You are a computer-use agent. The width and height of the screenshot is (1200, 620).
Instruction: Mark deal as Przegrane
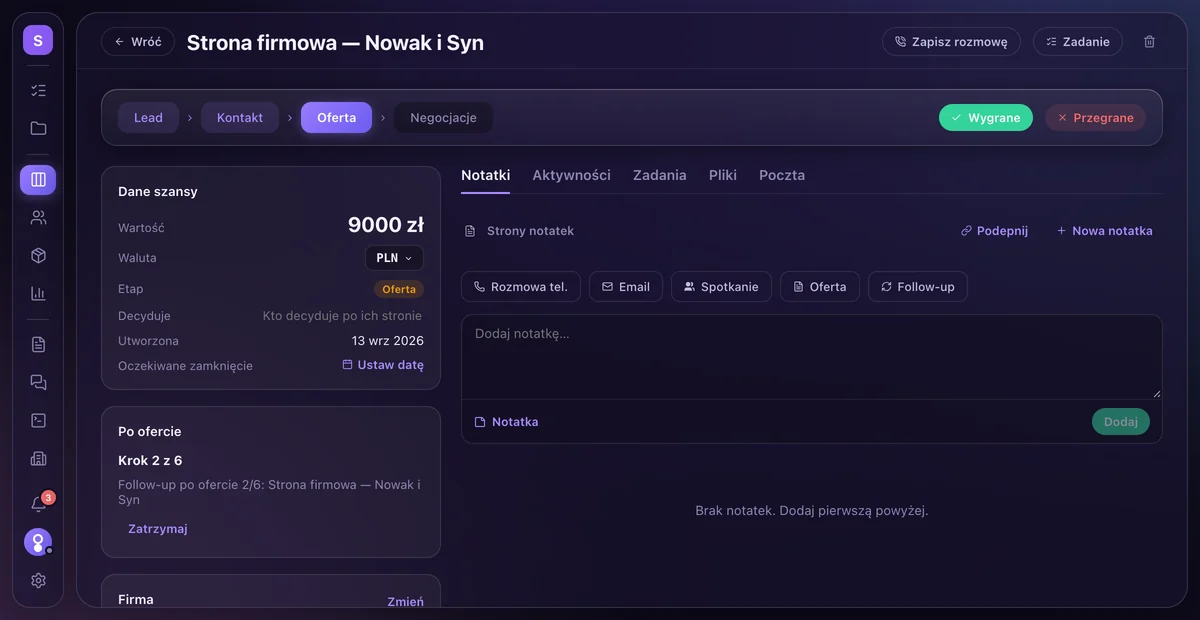pos(1095,118)
